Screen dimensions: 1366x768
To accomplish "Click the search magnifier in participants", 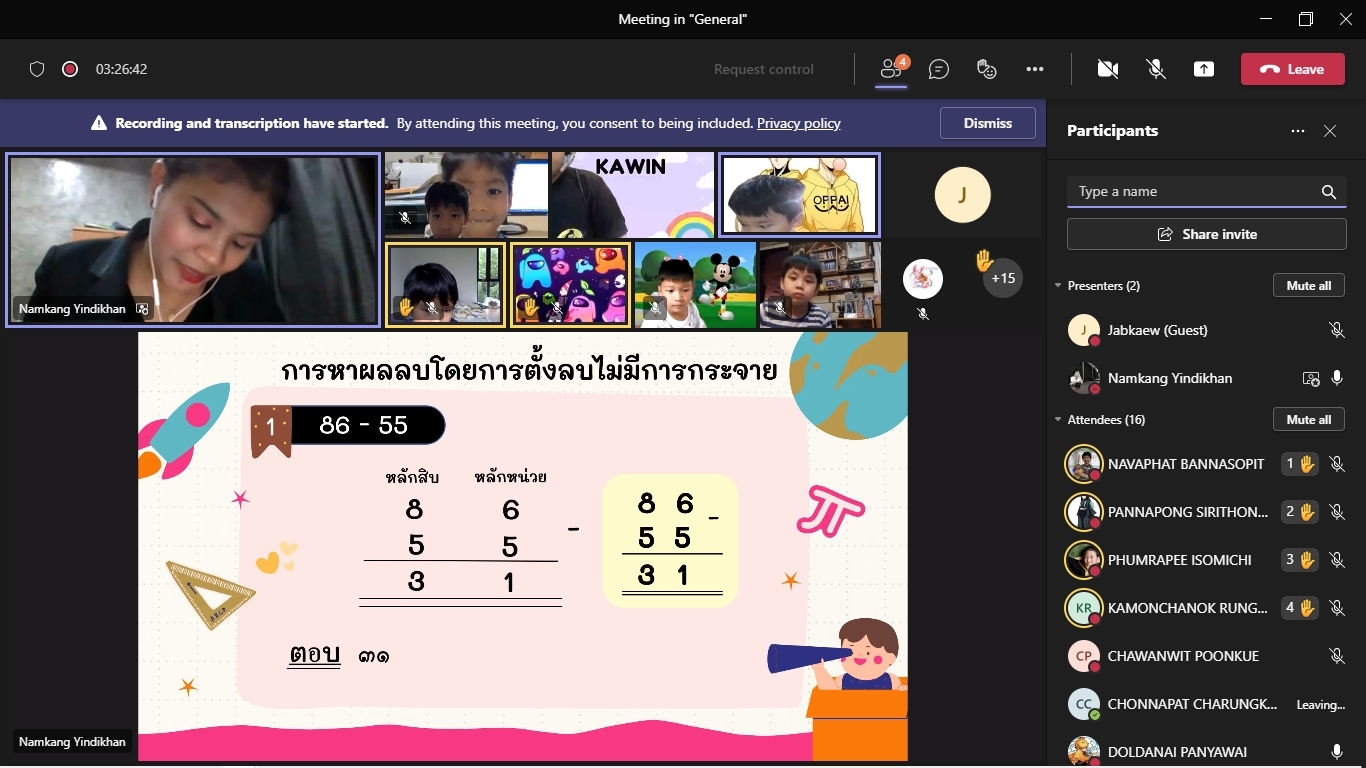I will pyautogui.click(x=1329, y=192).
